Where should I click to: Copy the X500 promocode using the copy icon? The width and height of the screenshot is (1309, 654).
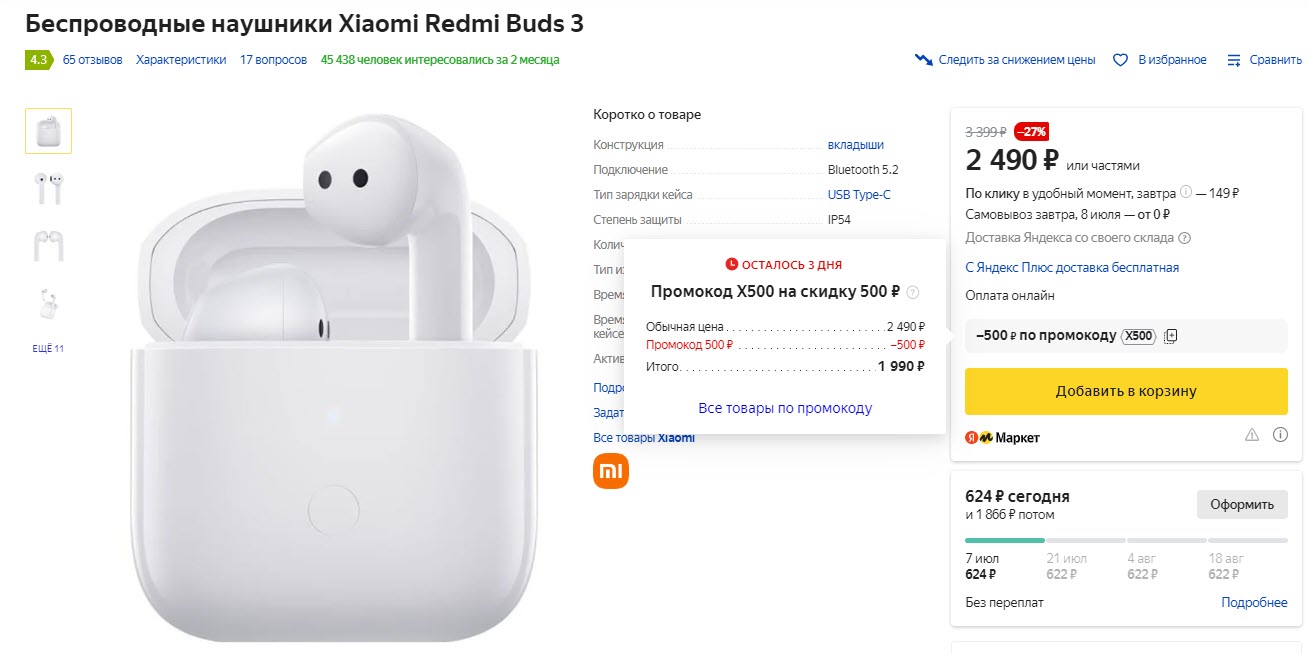click(1170, 336)
